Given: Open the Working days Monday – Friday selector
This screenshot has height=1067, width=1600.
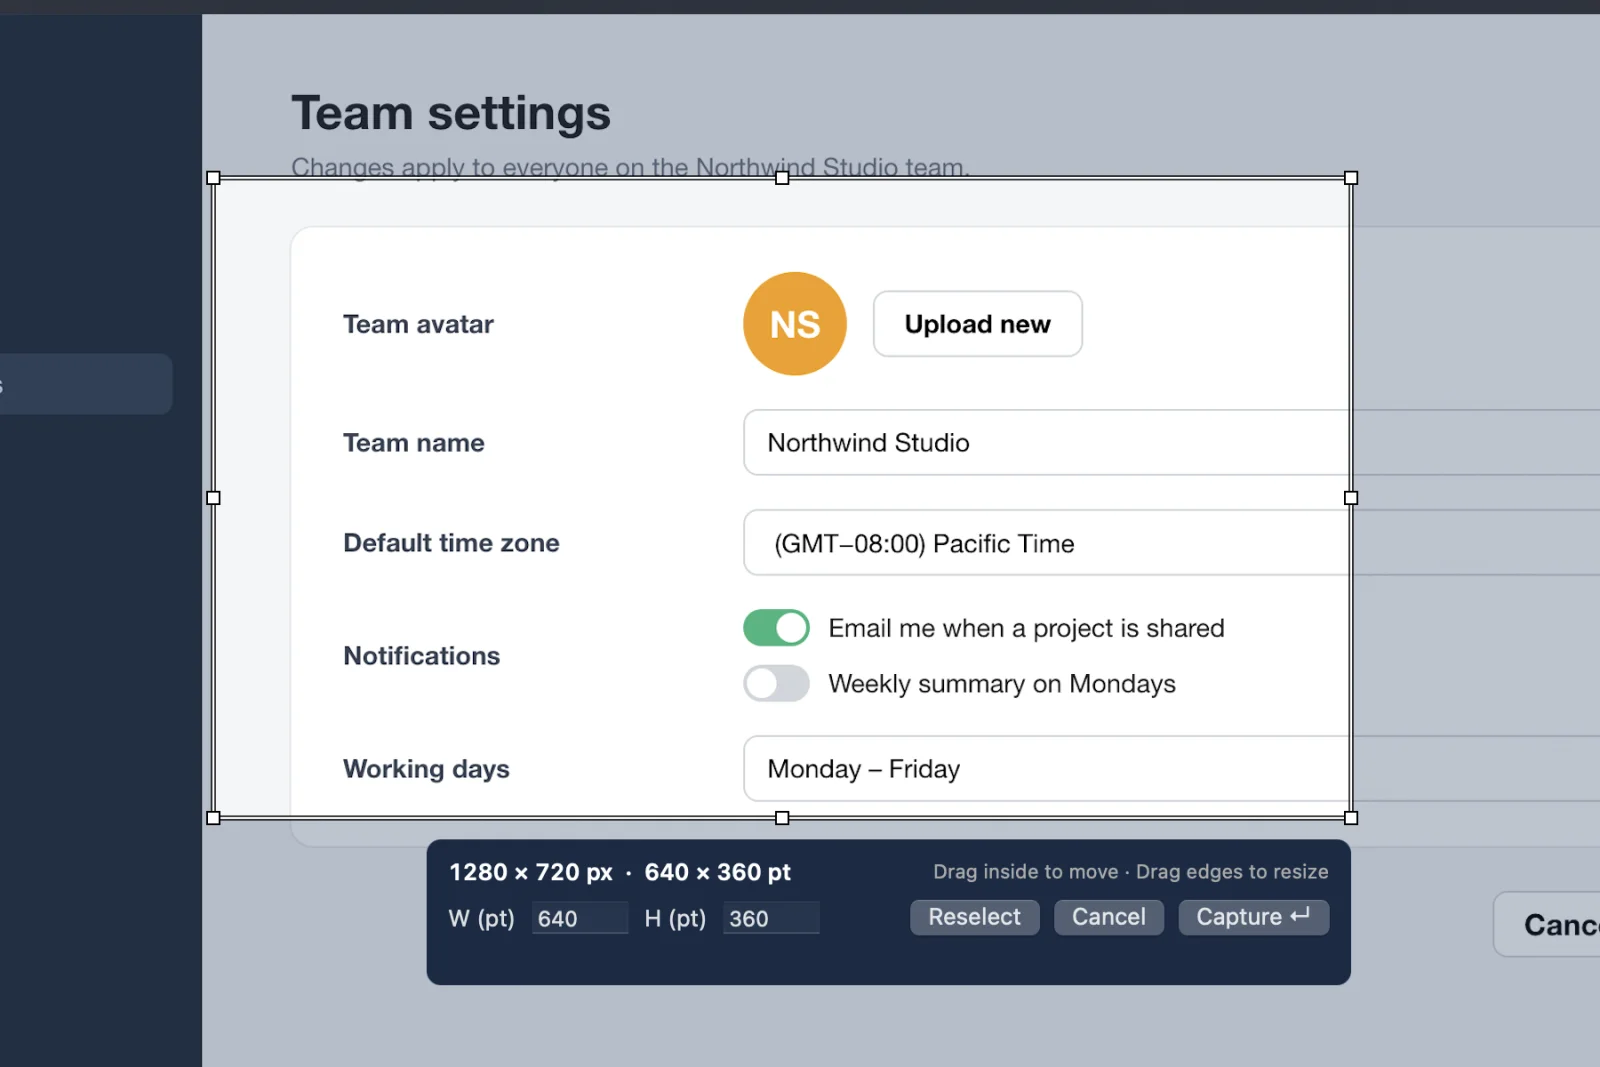Looking at the screenshot, I should click(x=1171, y=768).
